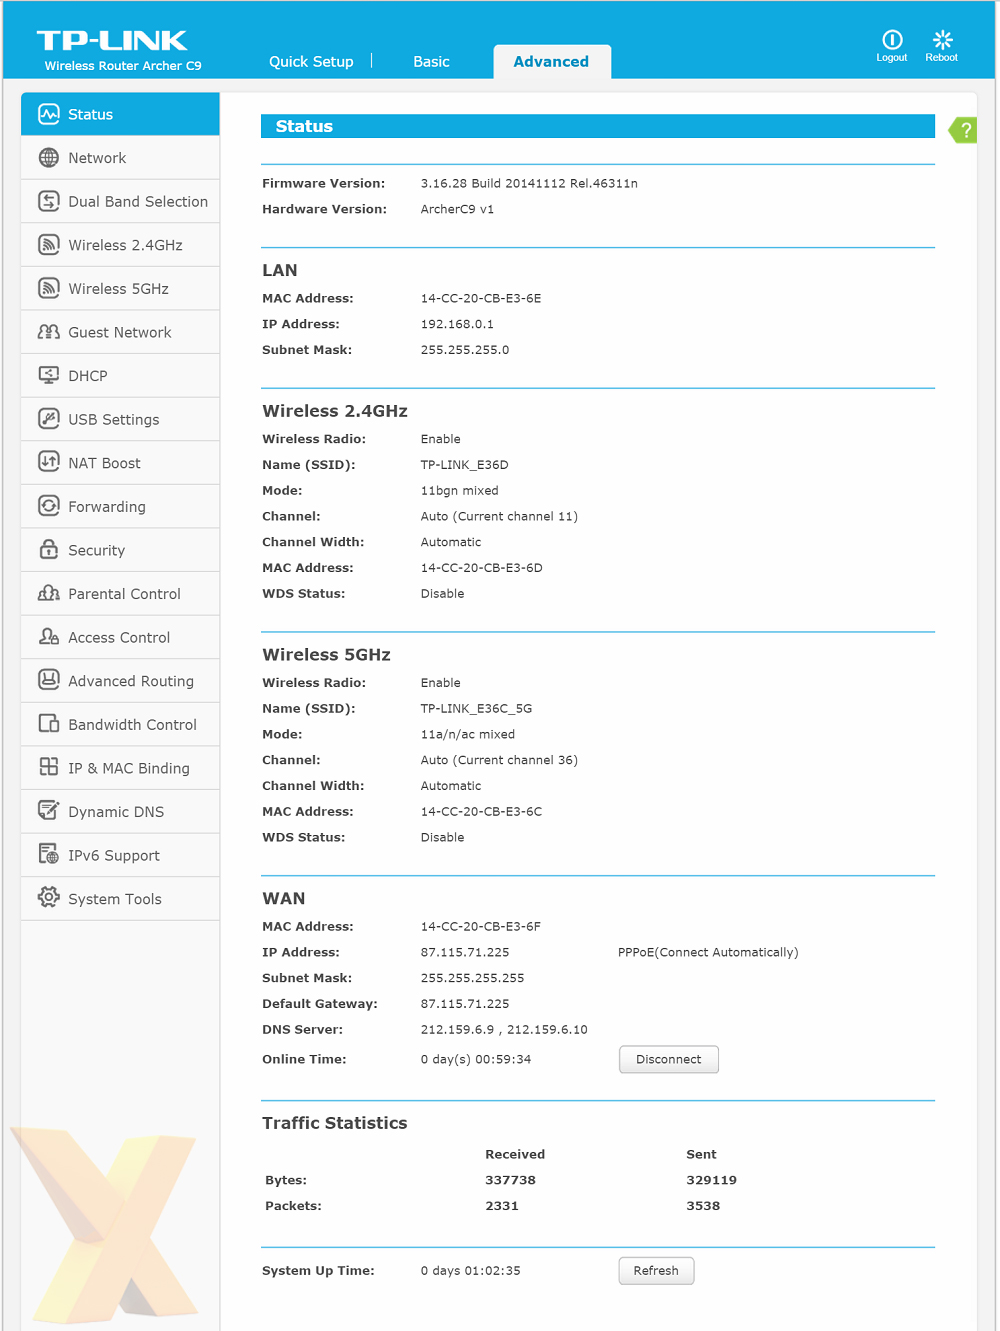Click the NAT Boost icon
The image size is (1000, 1331).
[x=49, y=462]
